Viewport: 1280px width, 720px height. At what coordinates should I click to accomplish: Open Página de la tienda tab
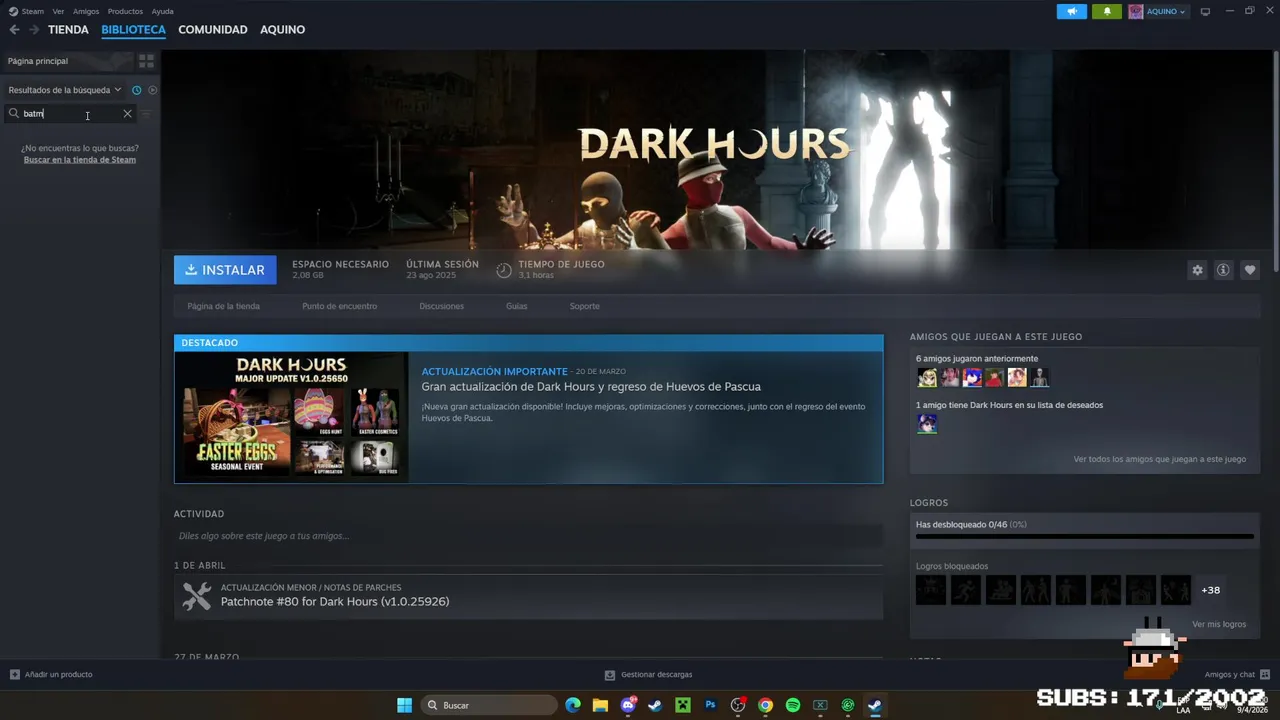(x=223, y=306)
